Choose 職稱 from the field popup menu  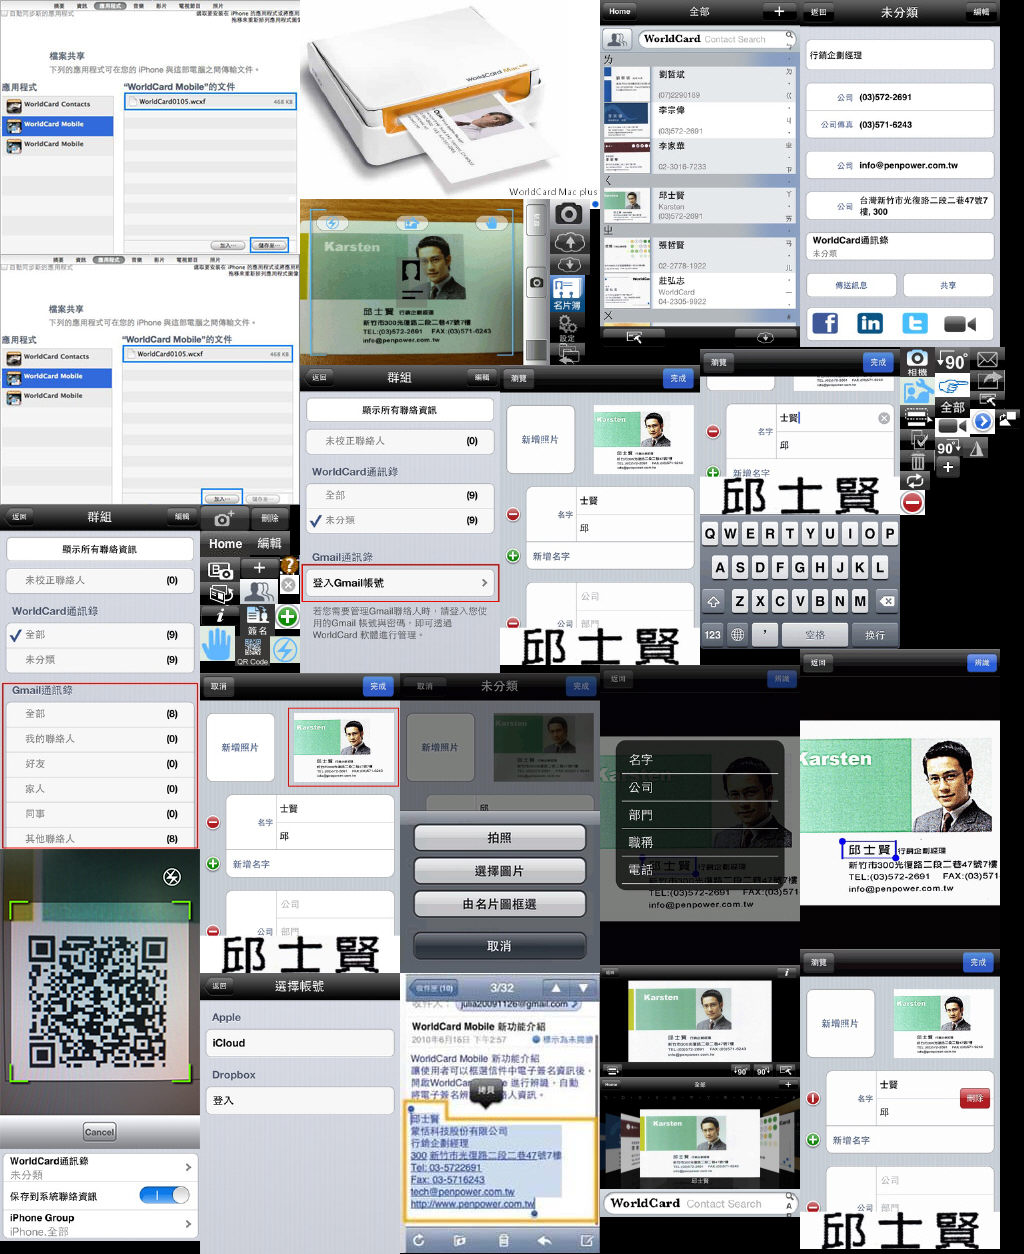pyautogui.click(x=641, y=843)
